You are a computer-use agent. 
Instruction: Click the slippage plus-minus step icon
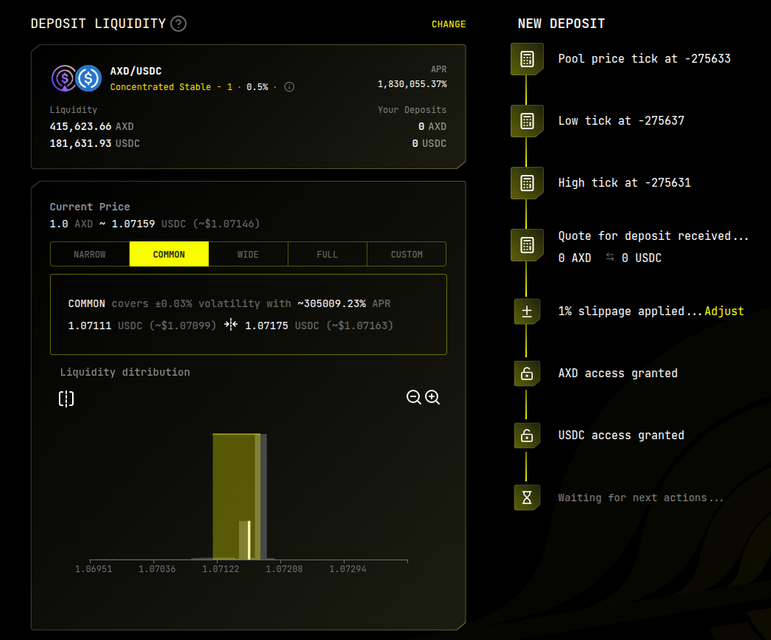(x=526, y=311)
